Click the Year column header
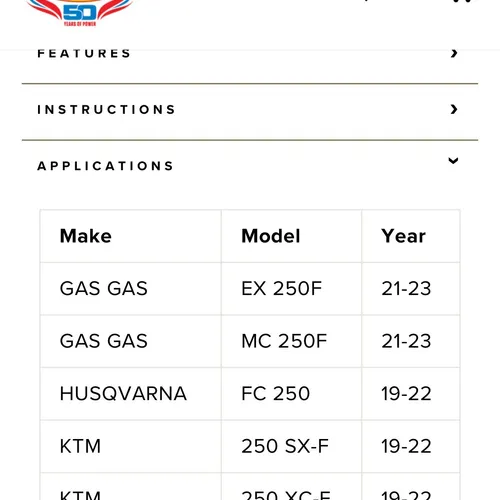 point(403,236)
